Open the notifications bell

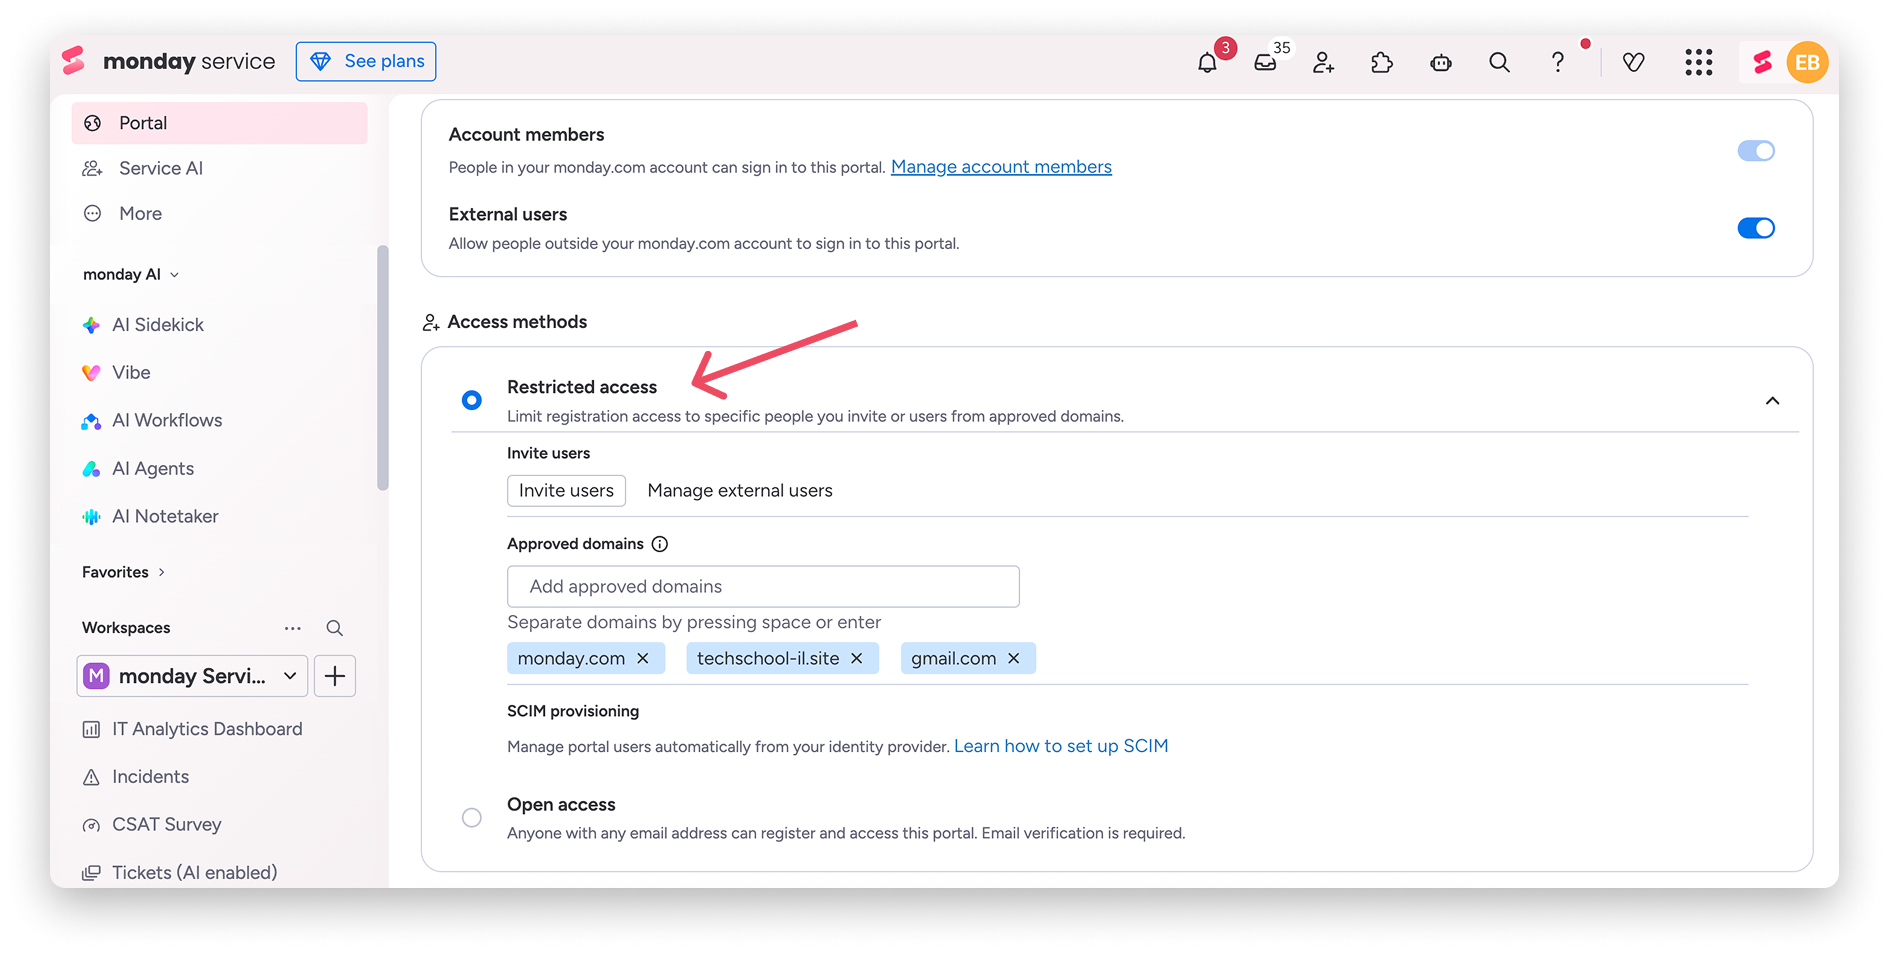point(1207,62)
